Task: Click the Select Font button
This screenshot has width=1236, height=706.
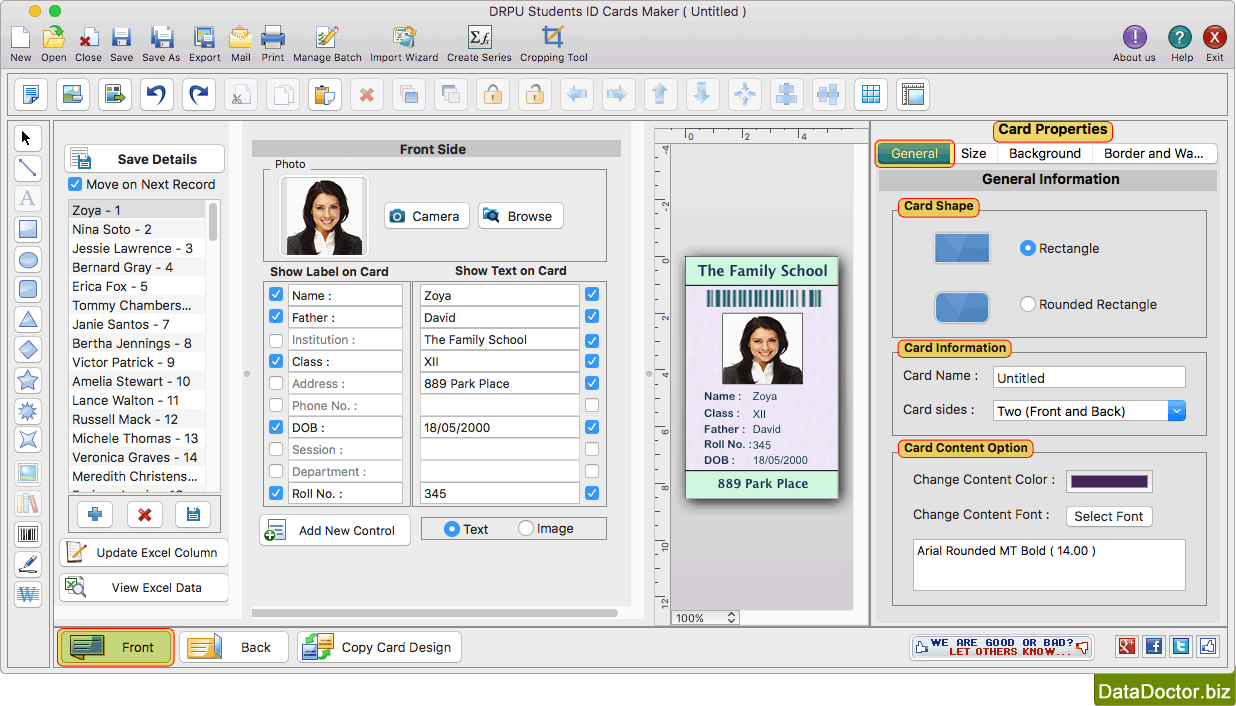Action: [x=1108, y=516]
